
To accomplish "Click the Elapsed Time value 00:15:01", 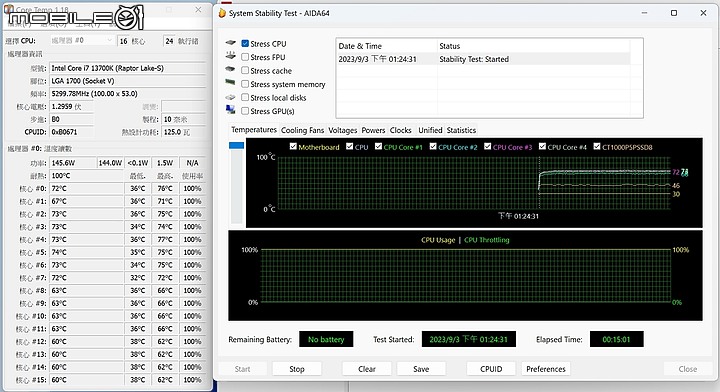I will click(x=616, y=339).
